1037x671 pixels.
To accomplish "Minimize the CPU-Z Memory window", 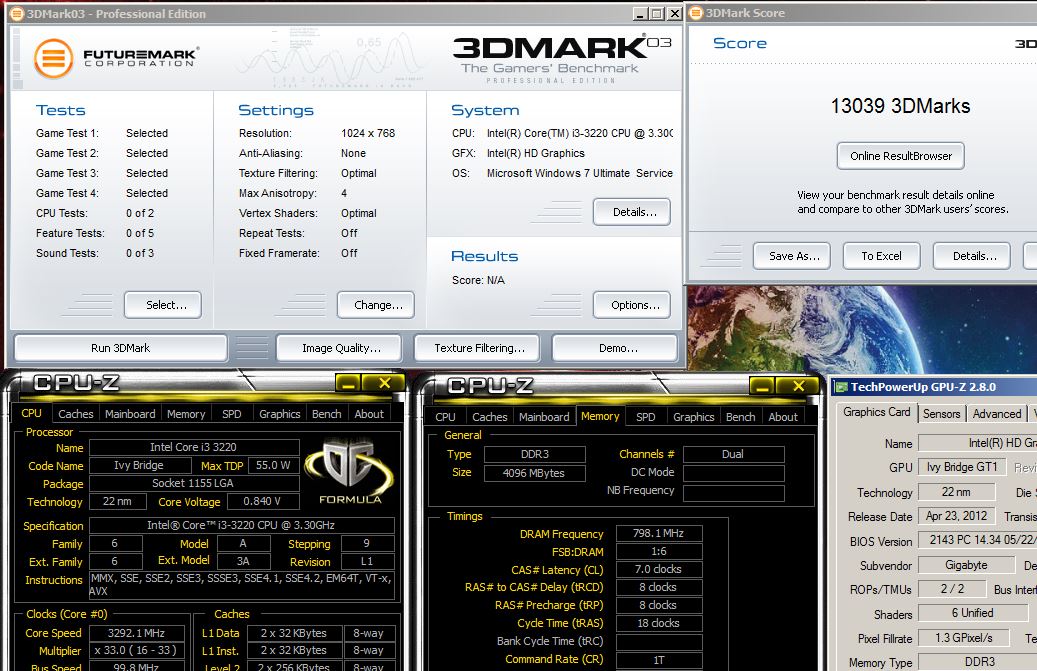I will point(763,386).
